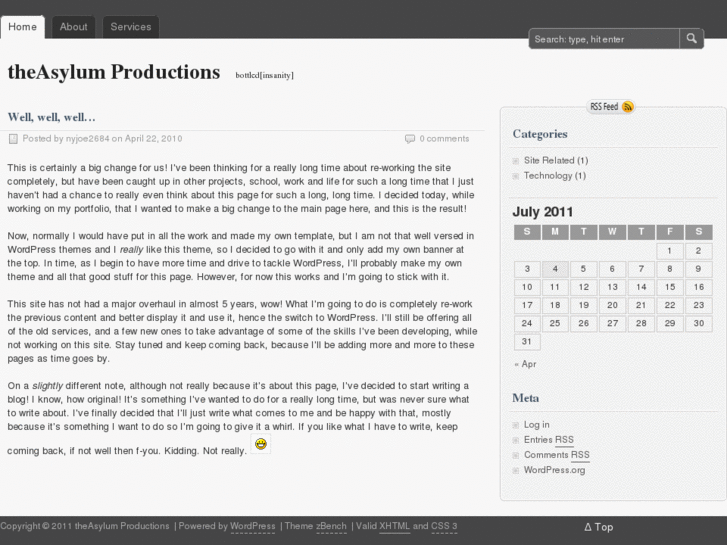Click the RSS Feed icon
Image resolution: width=727 pixels, height=545 pixels.
[x=628, y=106]
